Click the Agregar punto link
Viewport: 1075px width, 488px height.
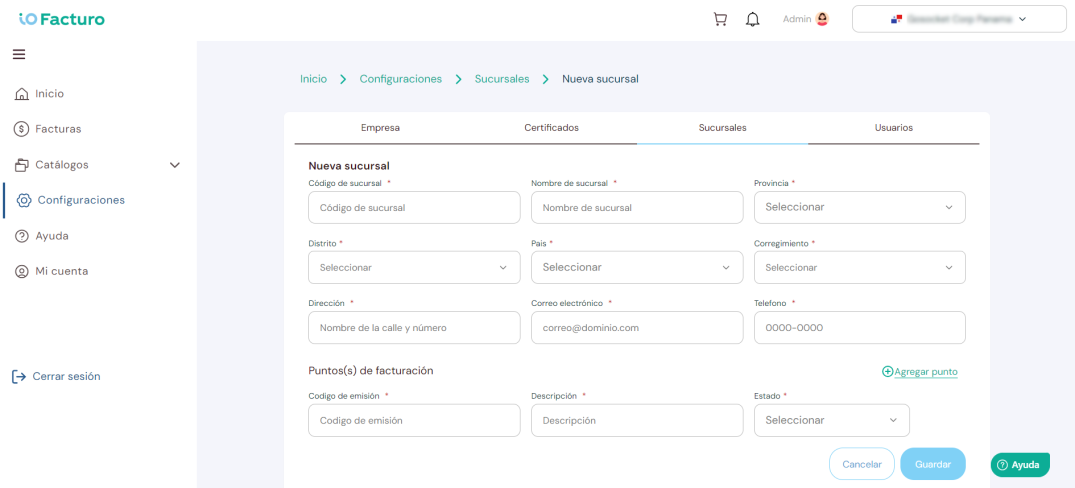tap(926, 371)
